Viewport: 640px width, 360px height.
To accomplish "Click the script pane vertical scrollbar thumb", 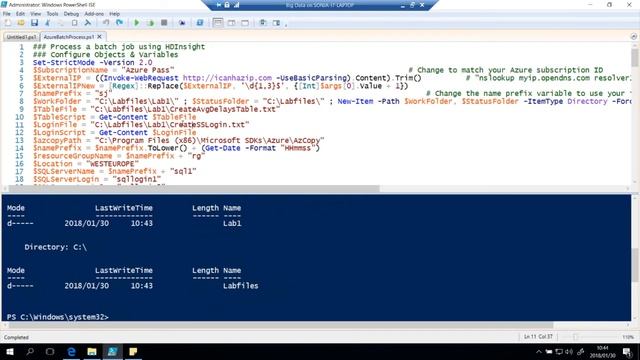I will coord(634,58).
